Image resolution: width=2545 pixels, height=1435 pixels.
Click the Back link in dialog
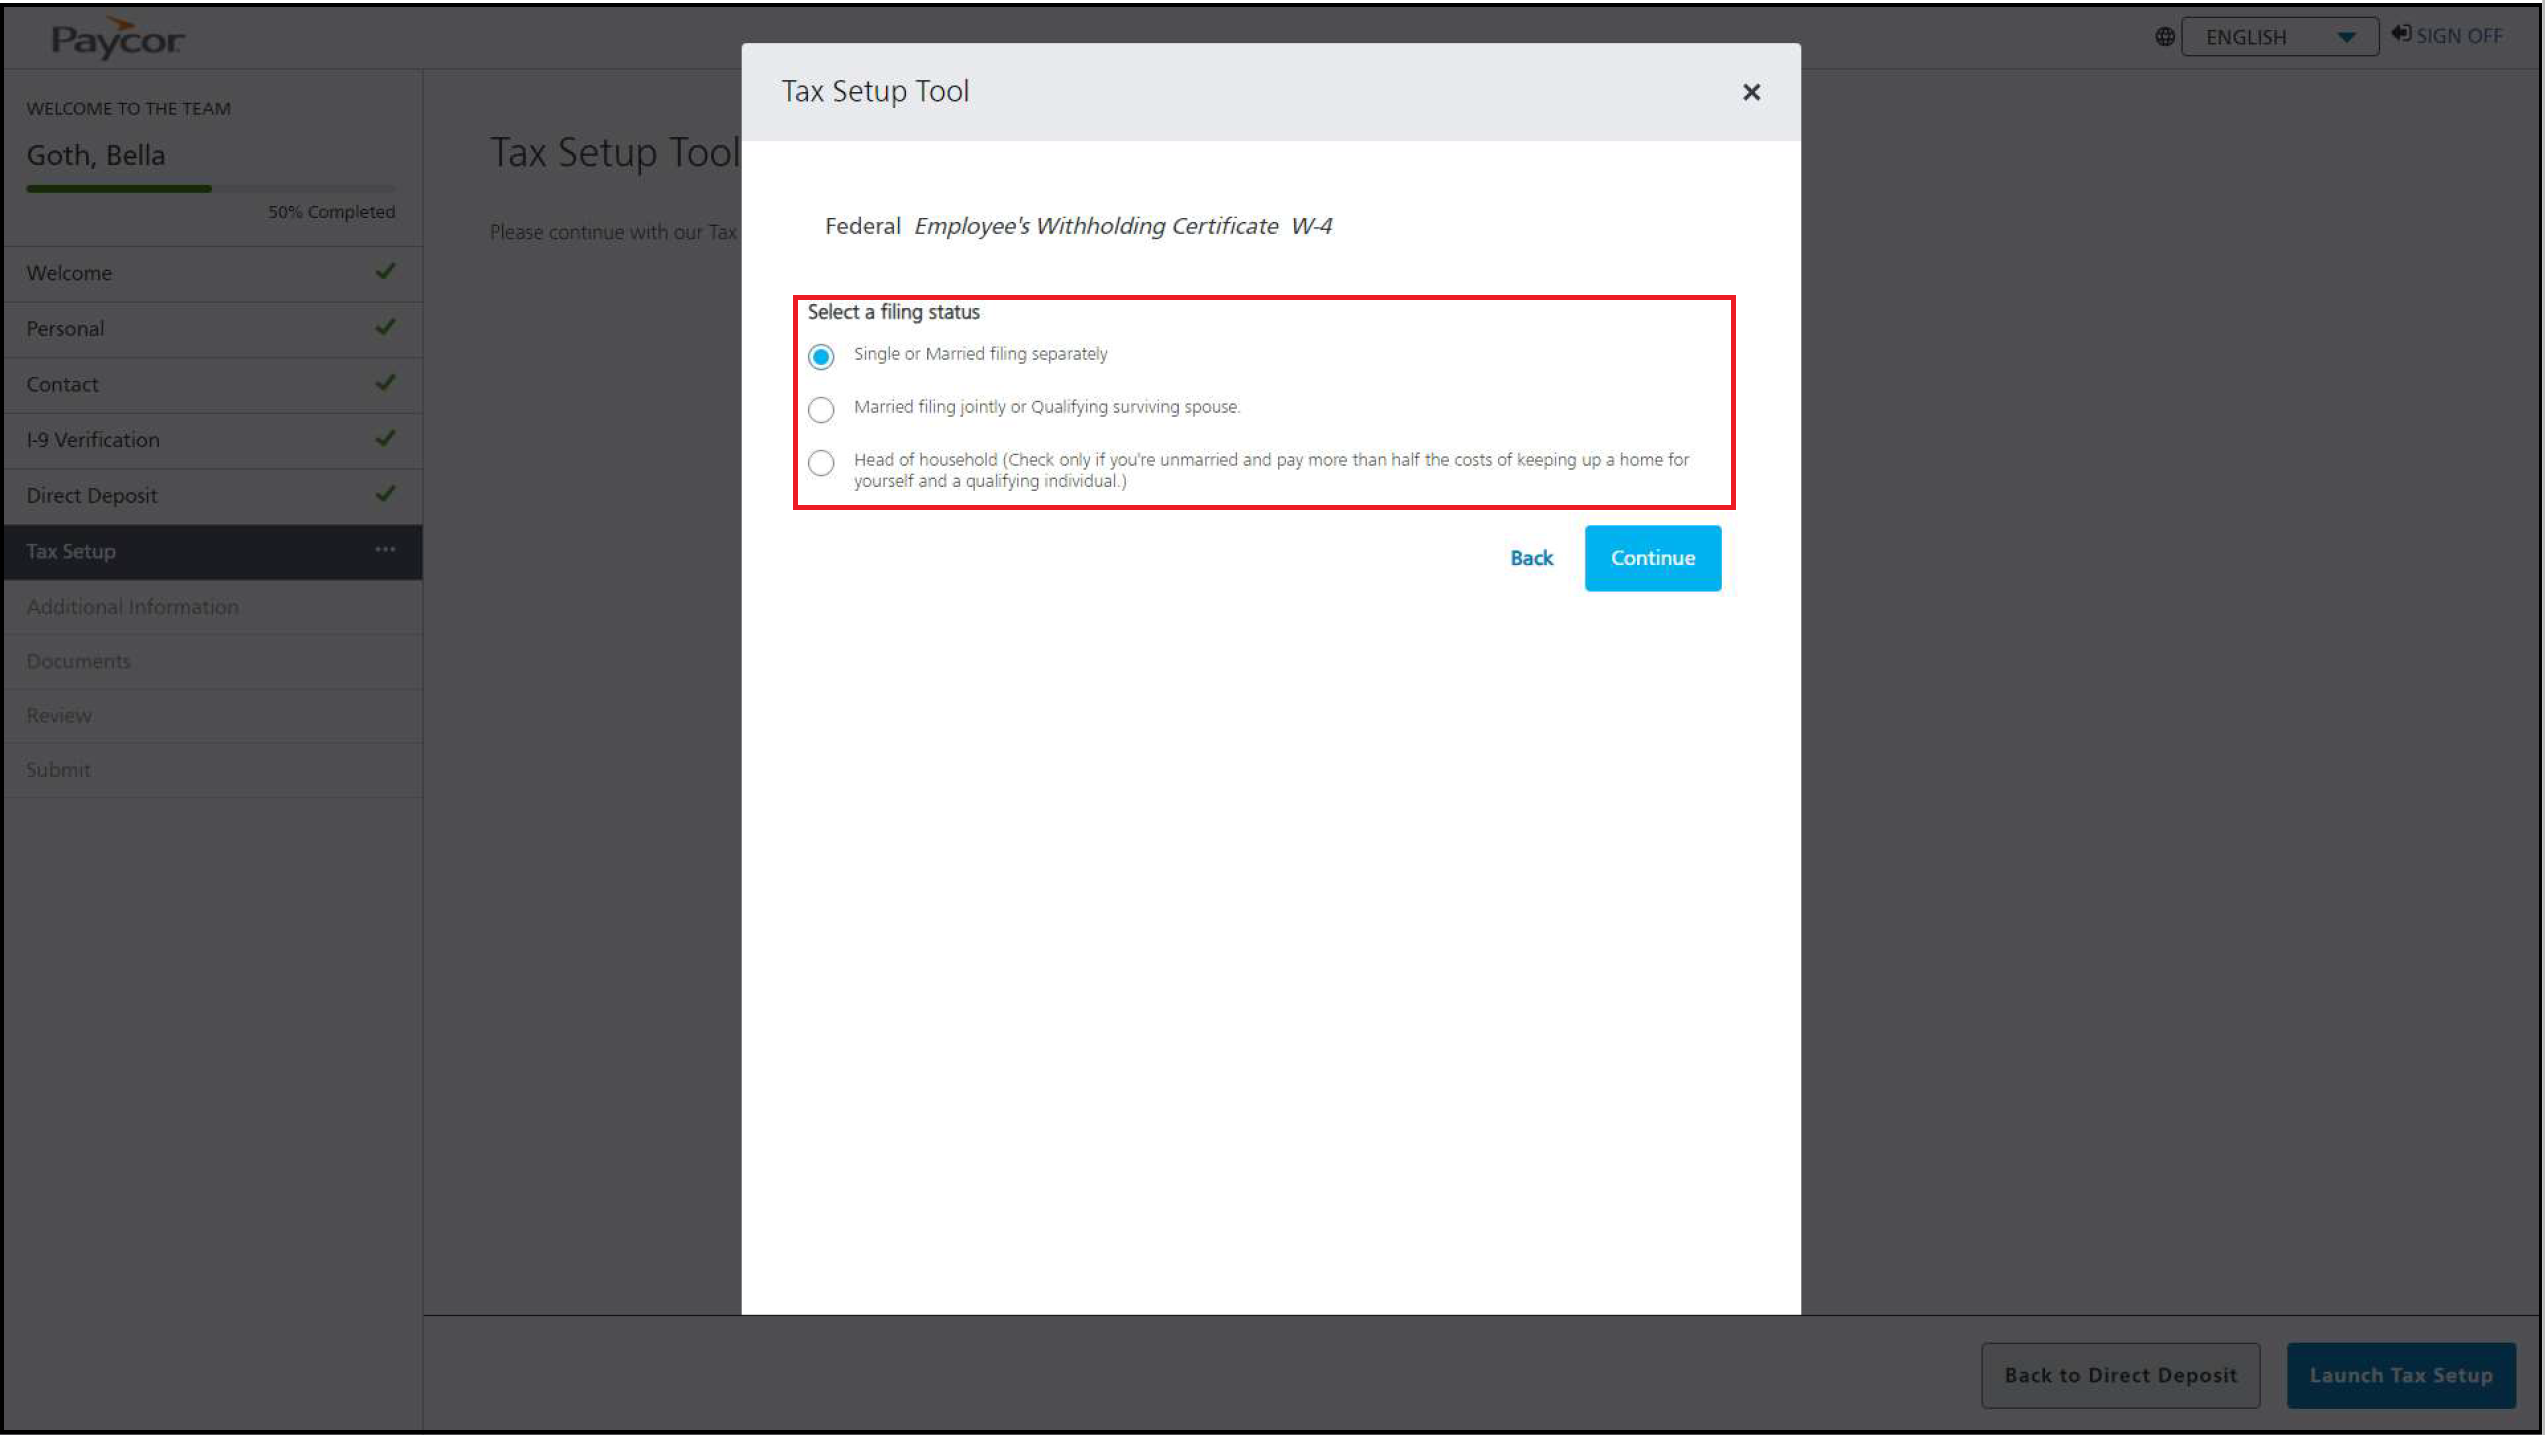coord(1531,558)
